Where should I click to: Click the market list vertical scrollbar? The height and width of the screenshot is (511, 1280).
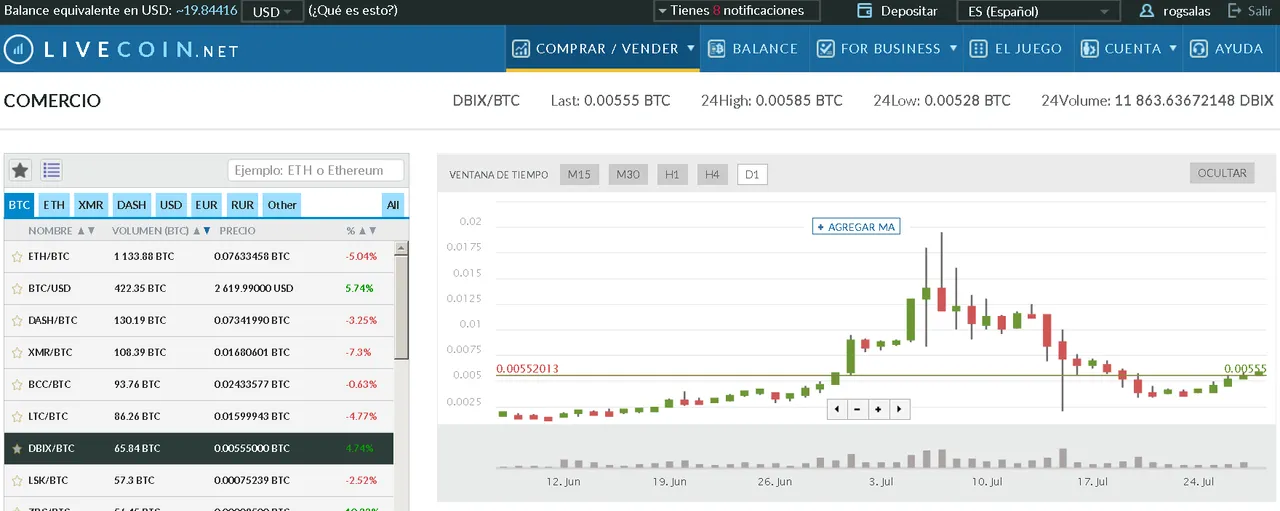pos(402,306)
